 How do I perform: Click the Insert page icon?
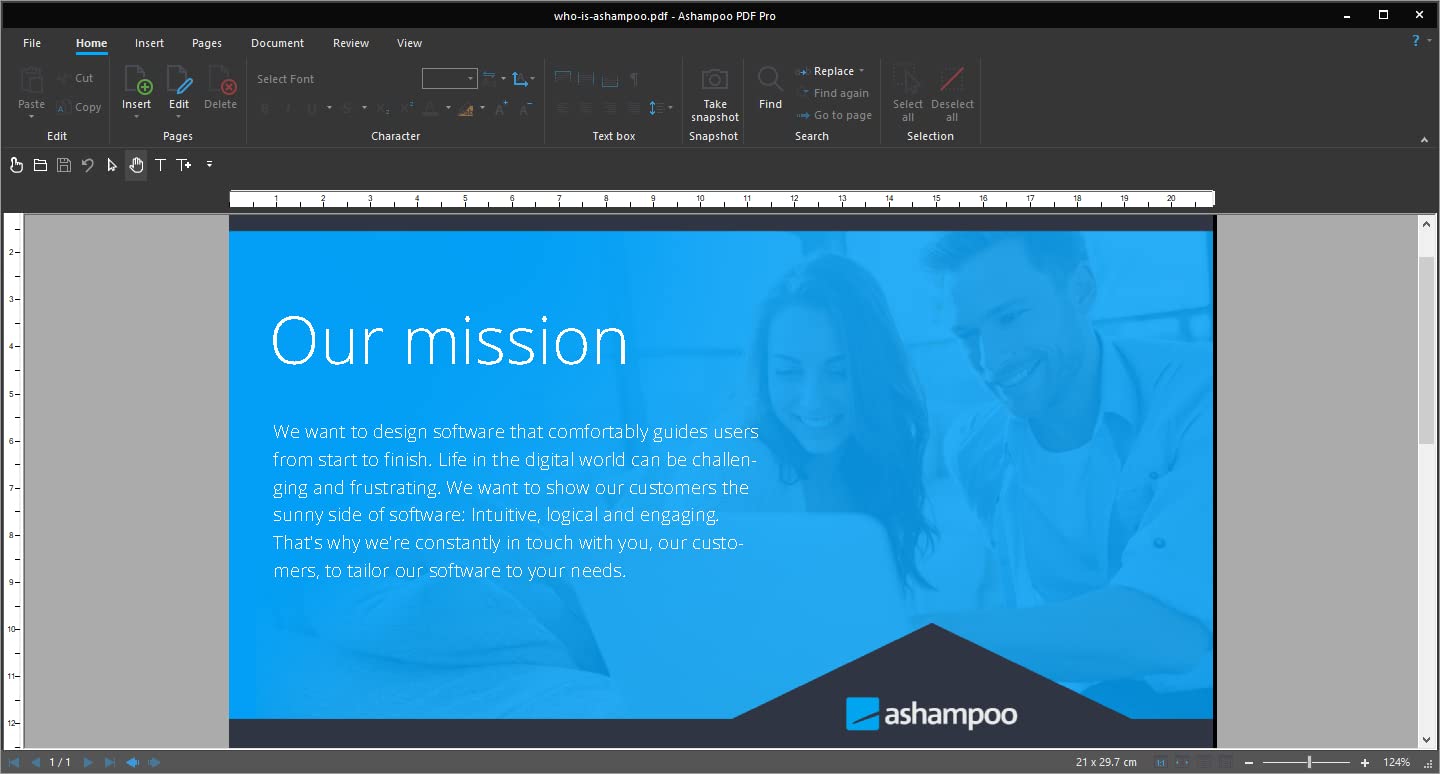[137, 79]
